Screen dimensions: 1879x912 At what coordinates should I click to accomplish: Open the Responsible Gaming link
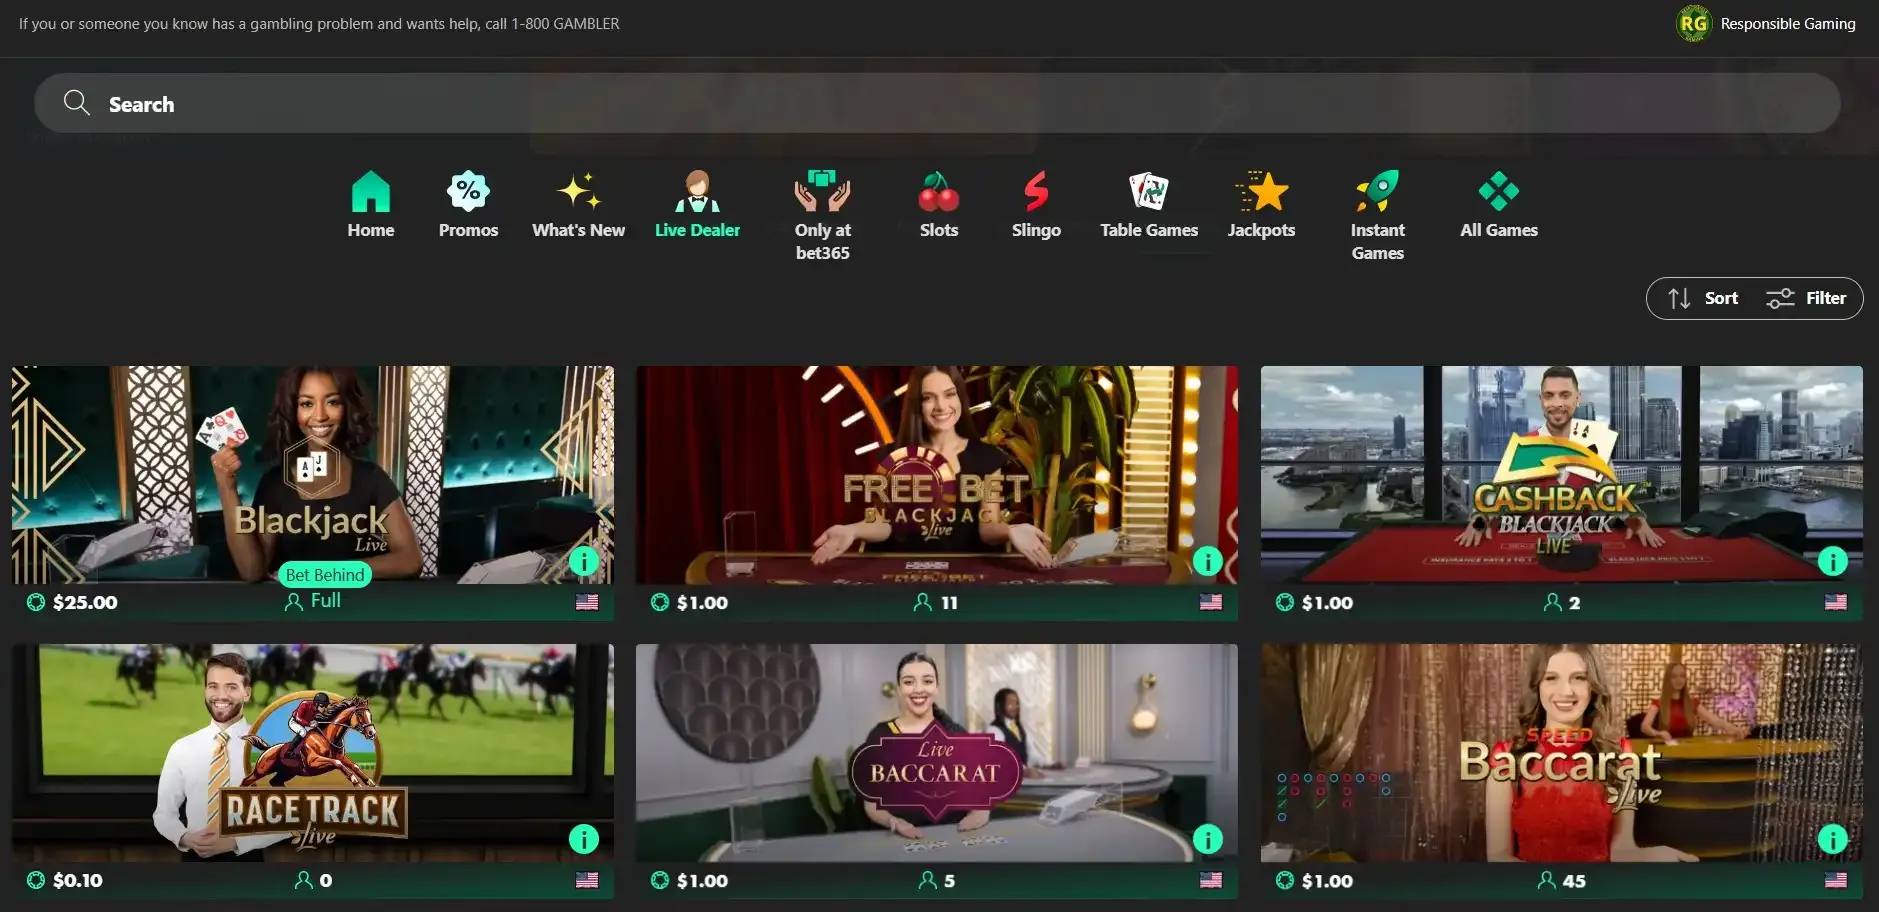(1767, 24)
